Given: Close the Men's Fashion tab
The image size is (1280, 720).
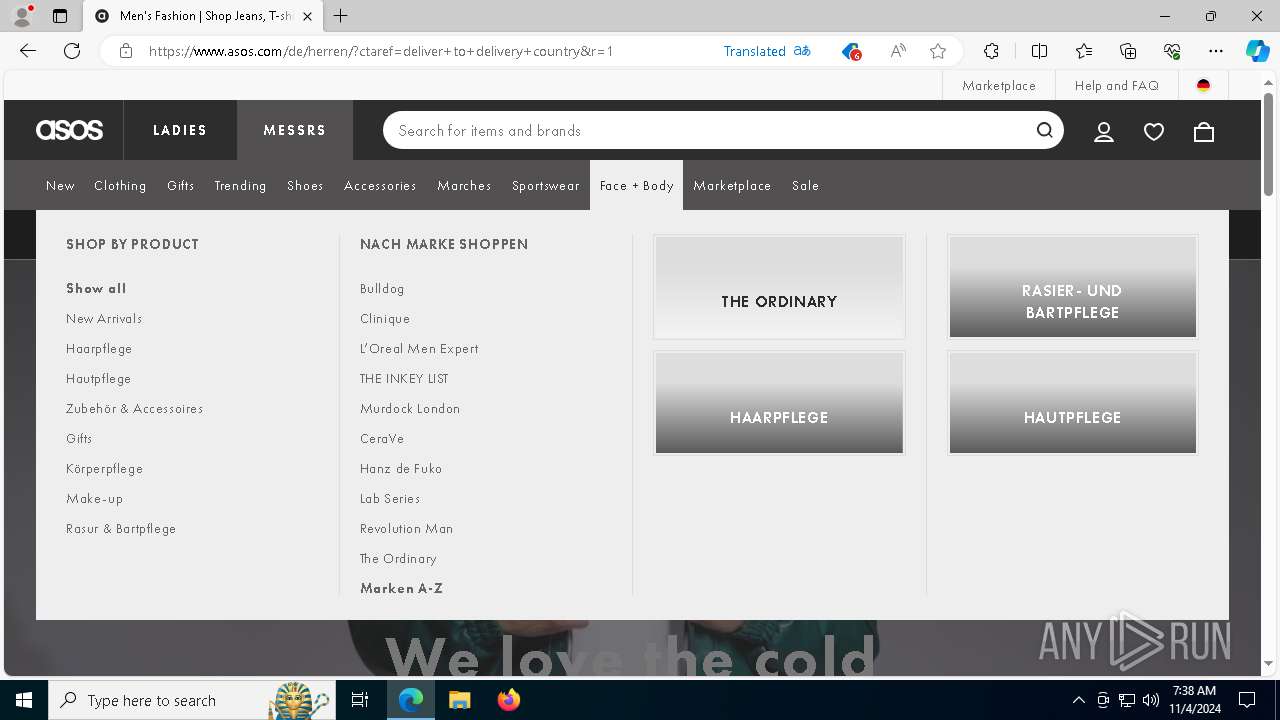Looking at the screenshot, I should 307,16.
